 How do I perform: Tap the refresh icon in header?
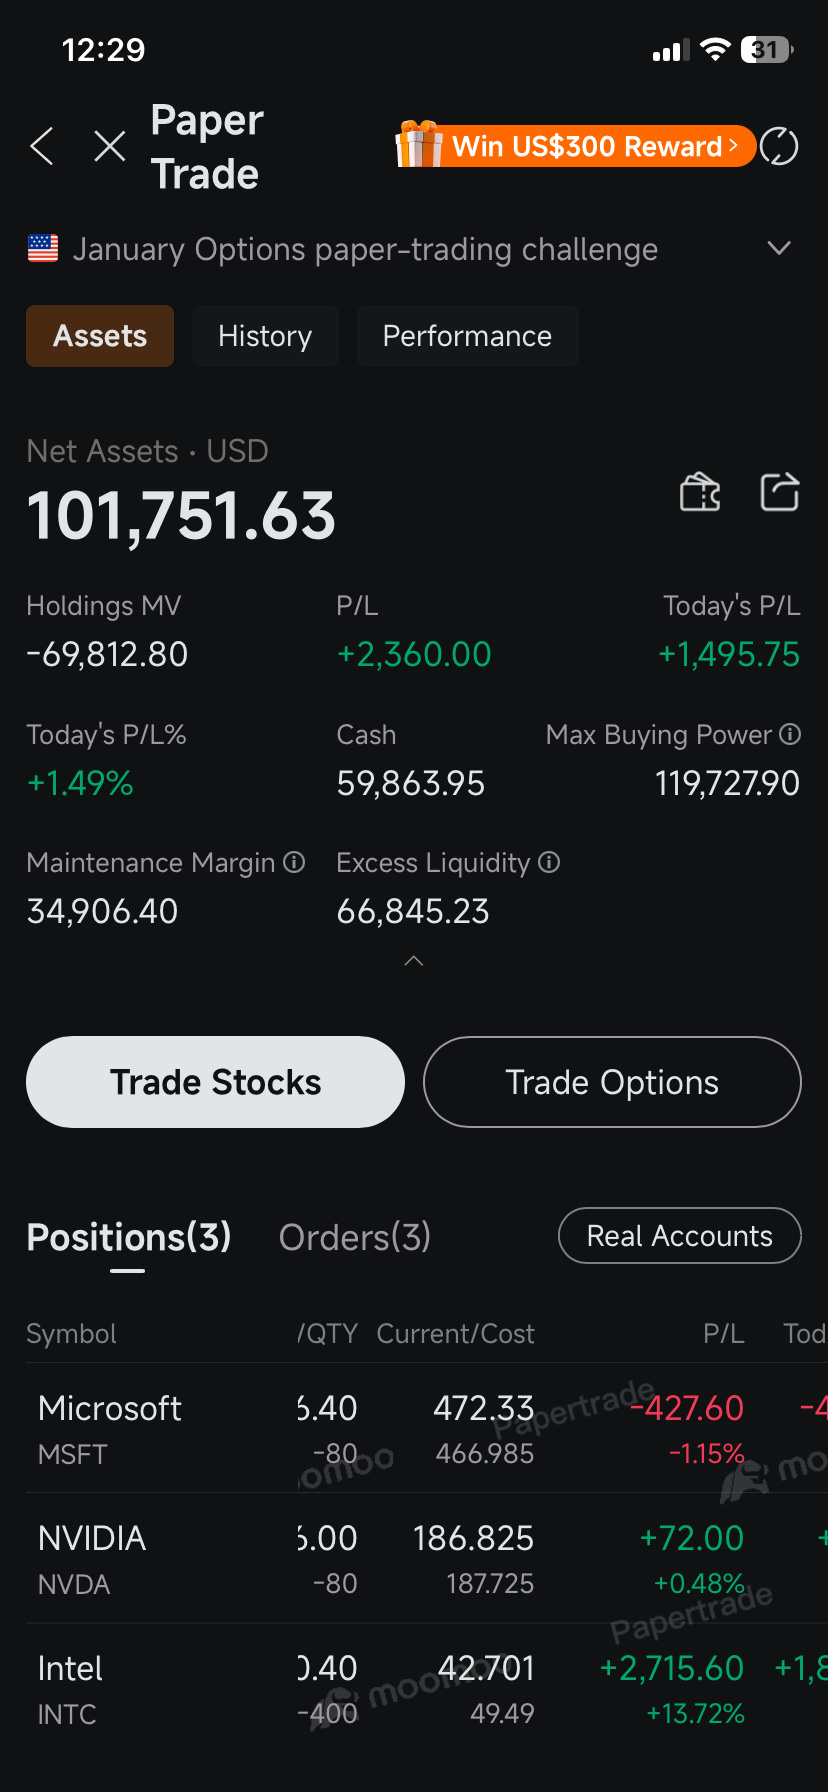779,147
